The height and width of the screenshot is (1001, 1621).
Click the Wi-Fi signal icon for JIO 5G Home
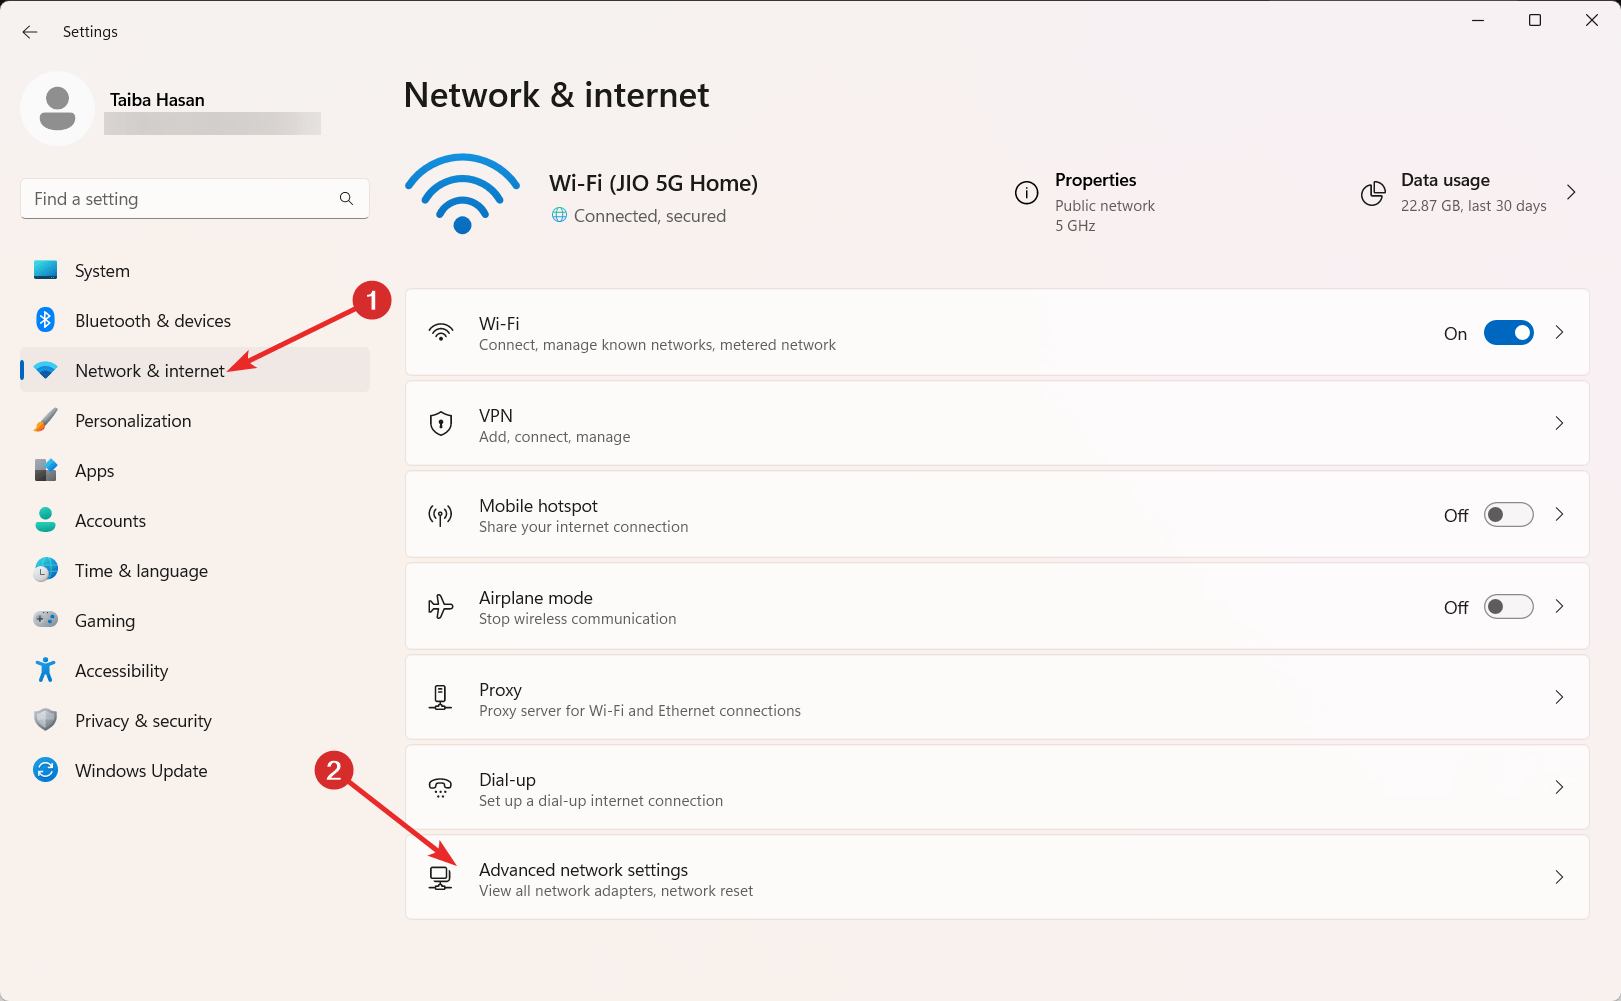tap(461, 192)
